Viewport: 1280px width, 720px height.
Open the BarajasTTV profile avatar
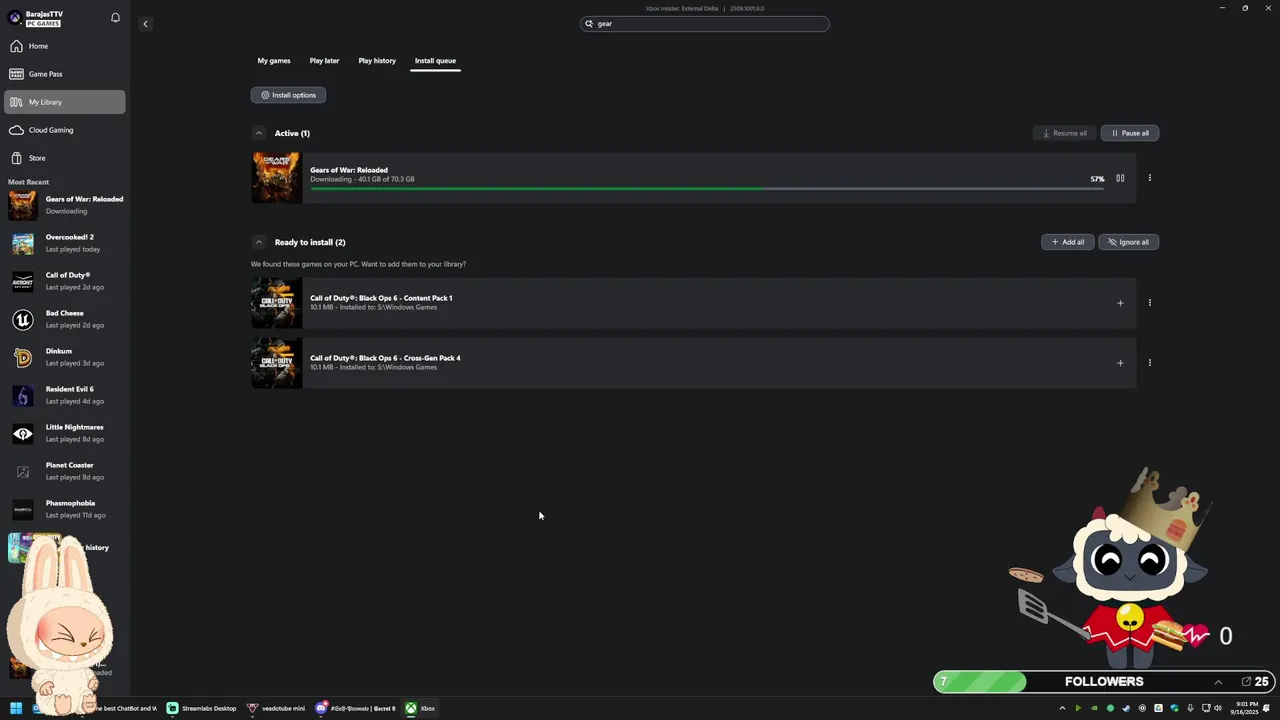point(15,18)
